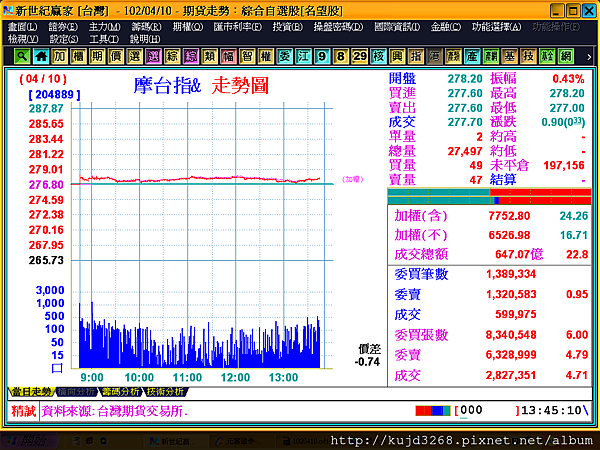Open the 功能選擇(A) menu

[x=497, y=27]
